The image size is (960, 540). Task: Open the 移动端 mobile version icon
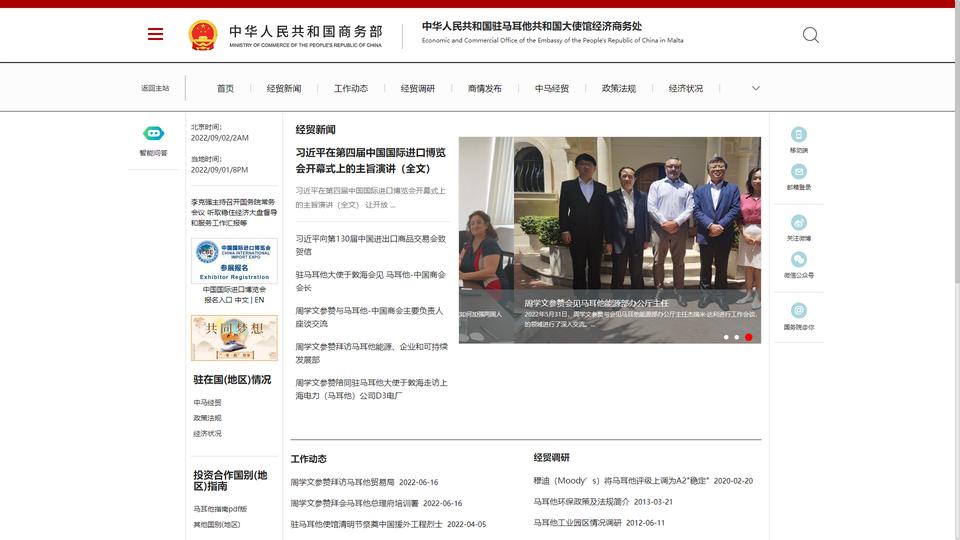pyautogui.click(x=798, y=134)
